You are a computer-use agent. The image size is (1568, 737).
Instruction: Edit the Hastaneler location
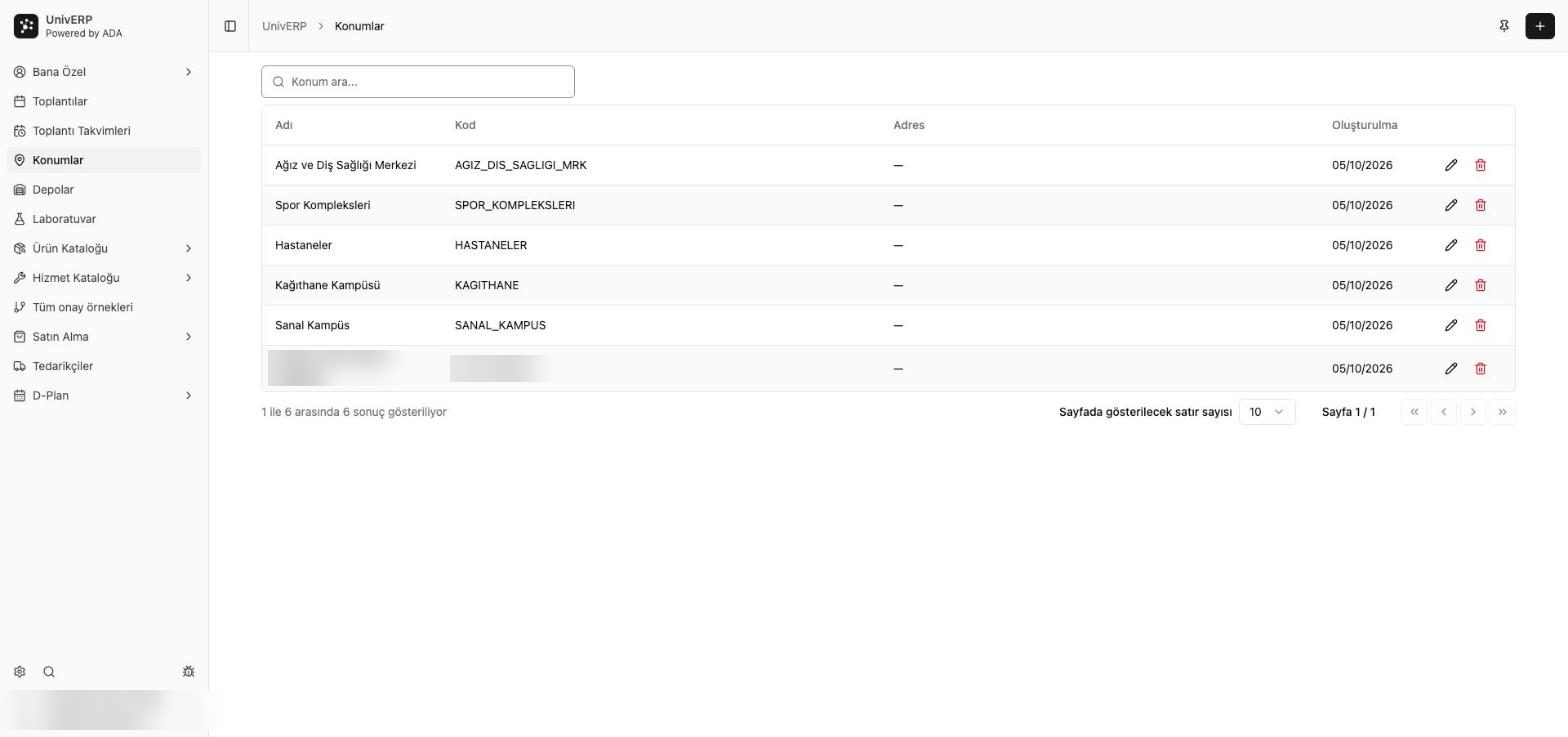[x=1451, y=245]
